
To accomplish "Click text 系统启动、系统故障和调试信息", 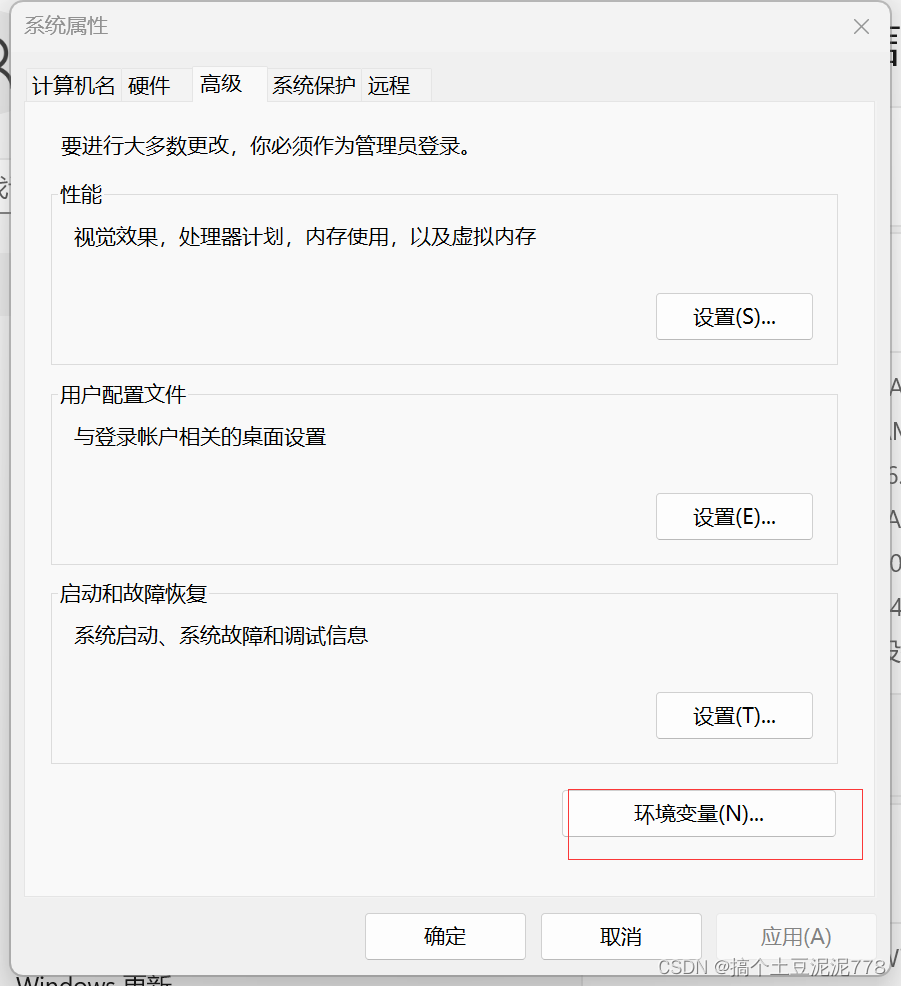I will pos(221,636).
